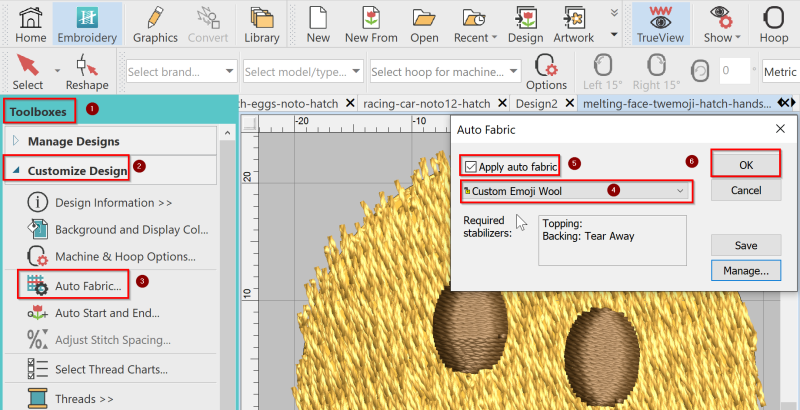Toggle Apply auto fabric checkbox
This screenshot has width=800, height=410.
click(470, 167)
